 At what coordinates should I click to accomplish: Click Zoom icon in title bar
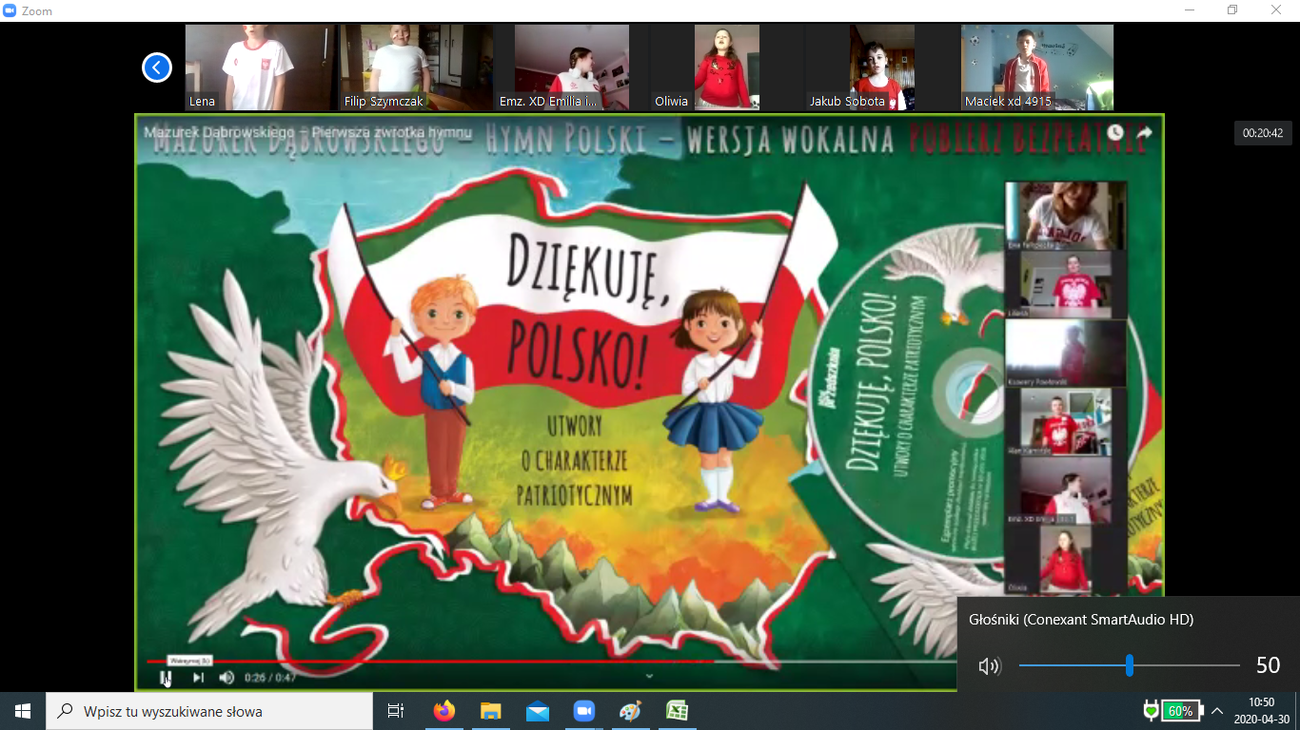pyautogui.click(x=11, y=10)
